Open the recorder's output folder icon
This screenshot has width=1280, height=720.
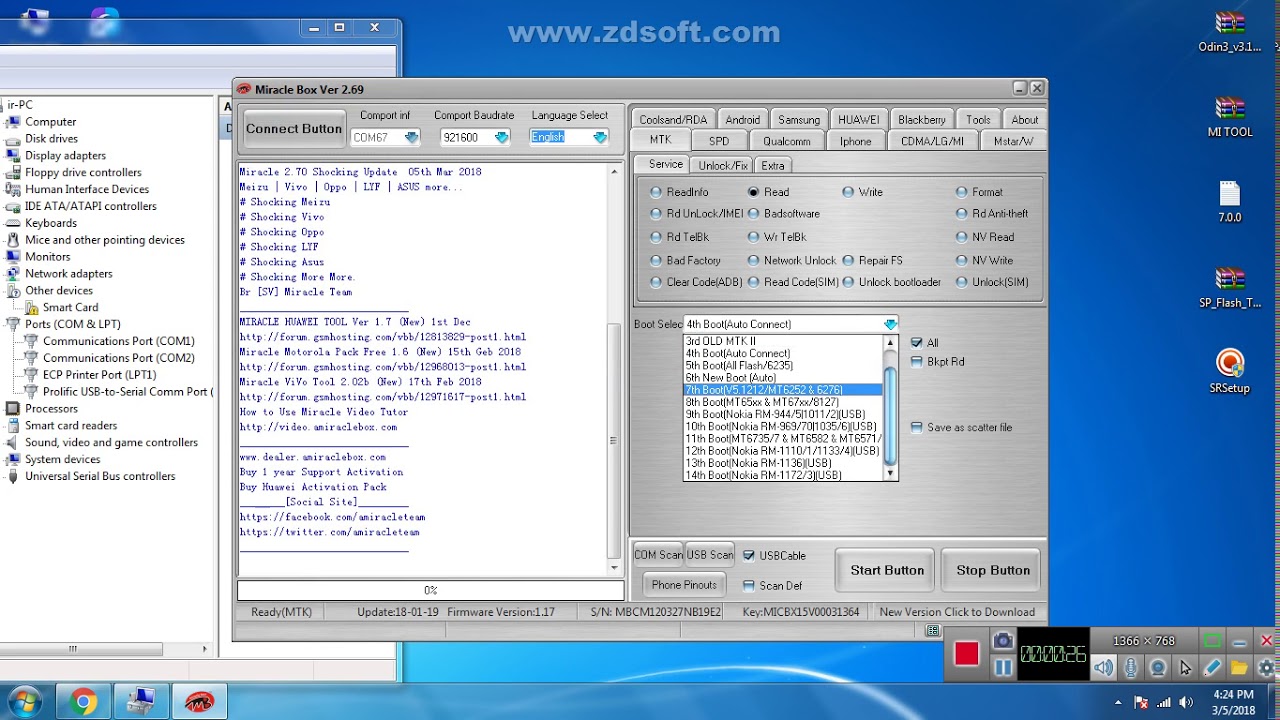1239,667
